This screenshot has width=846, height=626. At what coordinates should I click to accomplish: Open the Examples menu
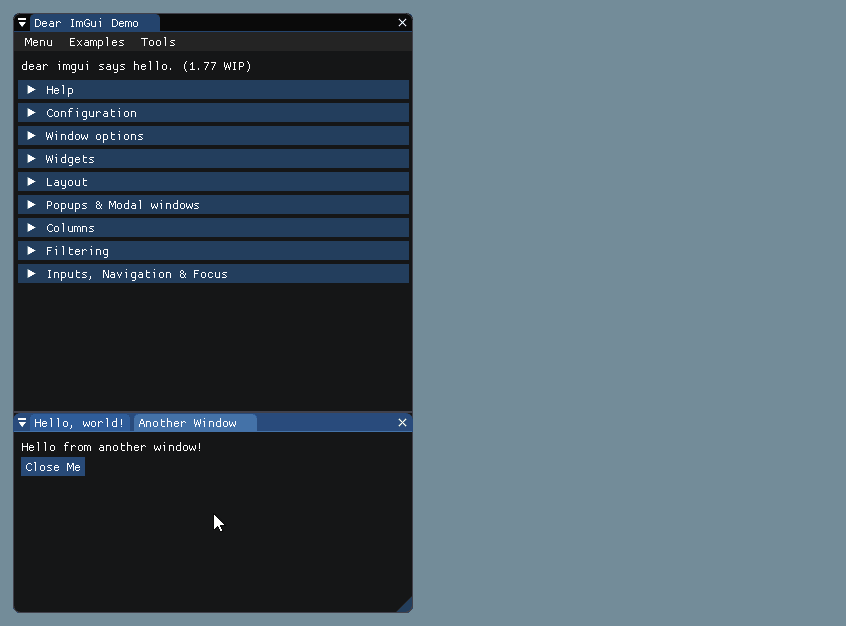(x=96, y=42)
